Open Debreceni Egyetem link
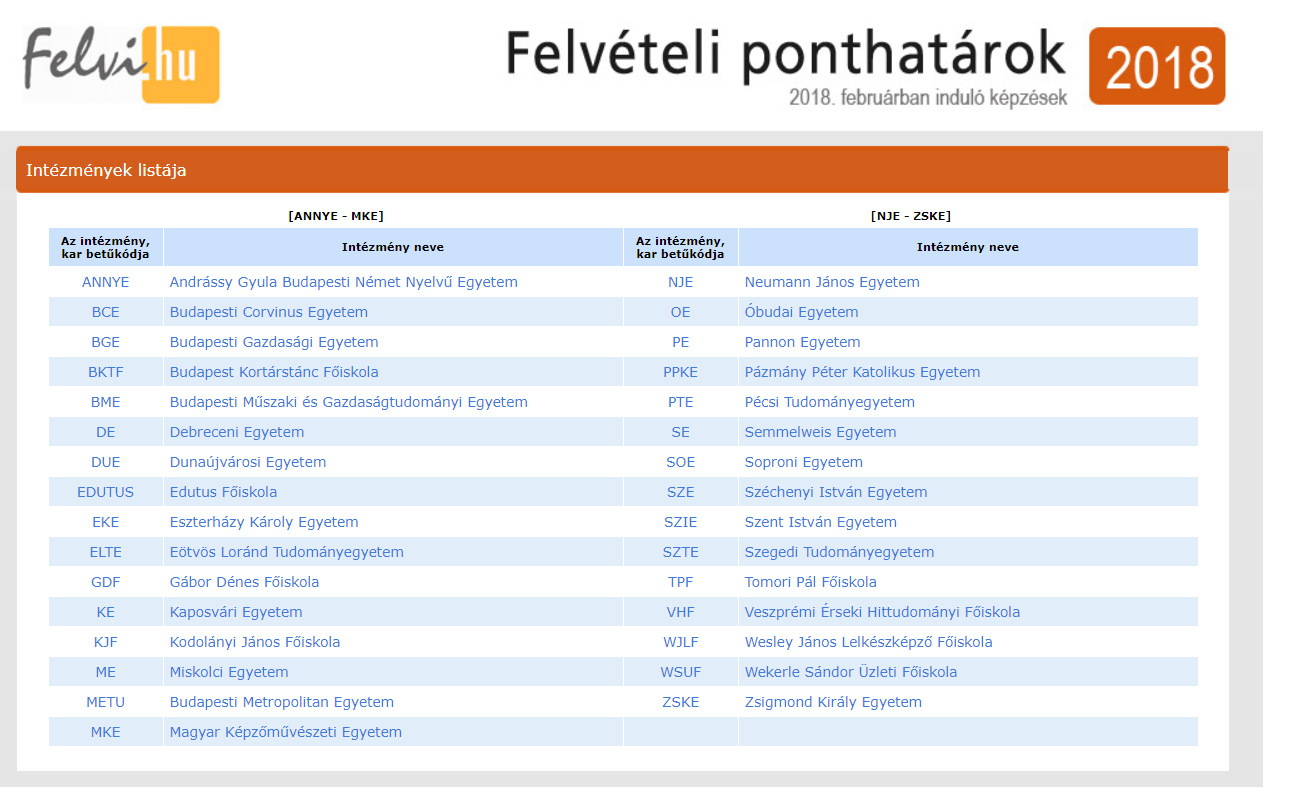Screen dimensions: 1309x801 point(237,432)
